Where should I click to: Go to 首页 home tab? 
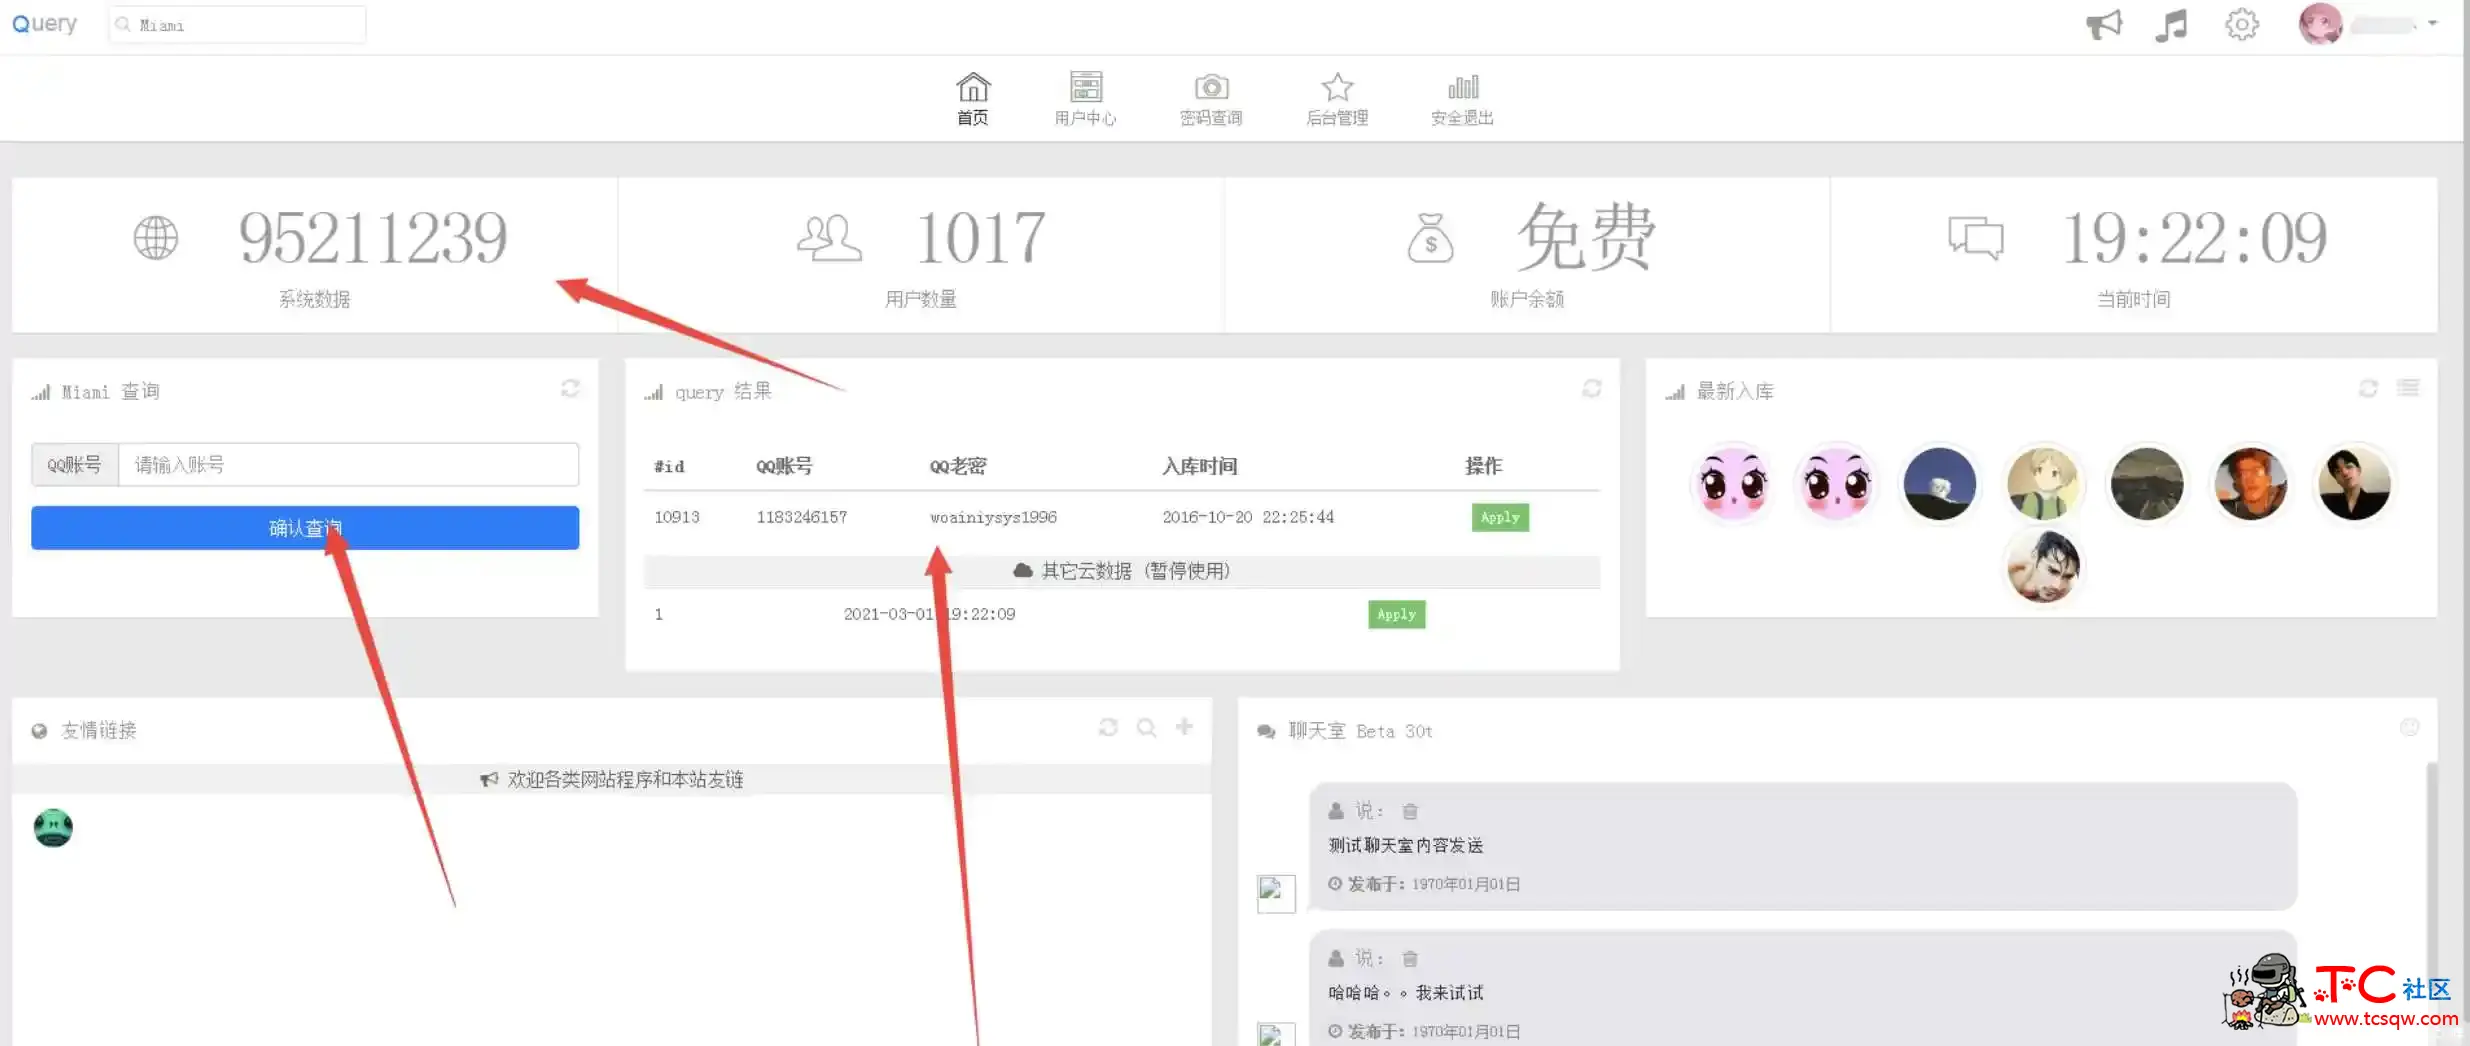click(973, 99)
